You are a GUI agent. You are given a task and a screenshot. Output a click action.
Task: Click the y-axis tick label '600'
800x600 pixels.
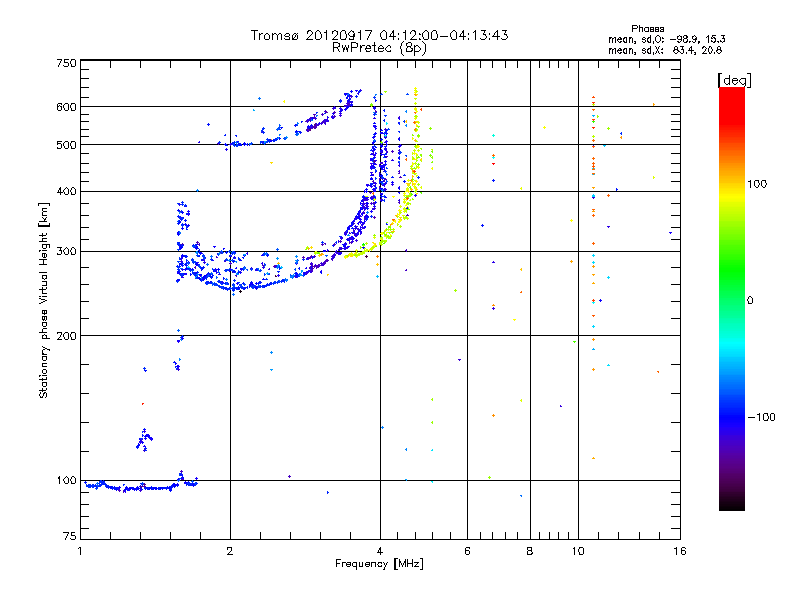coord(66,107)
